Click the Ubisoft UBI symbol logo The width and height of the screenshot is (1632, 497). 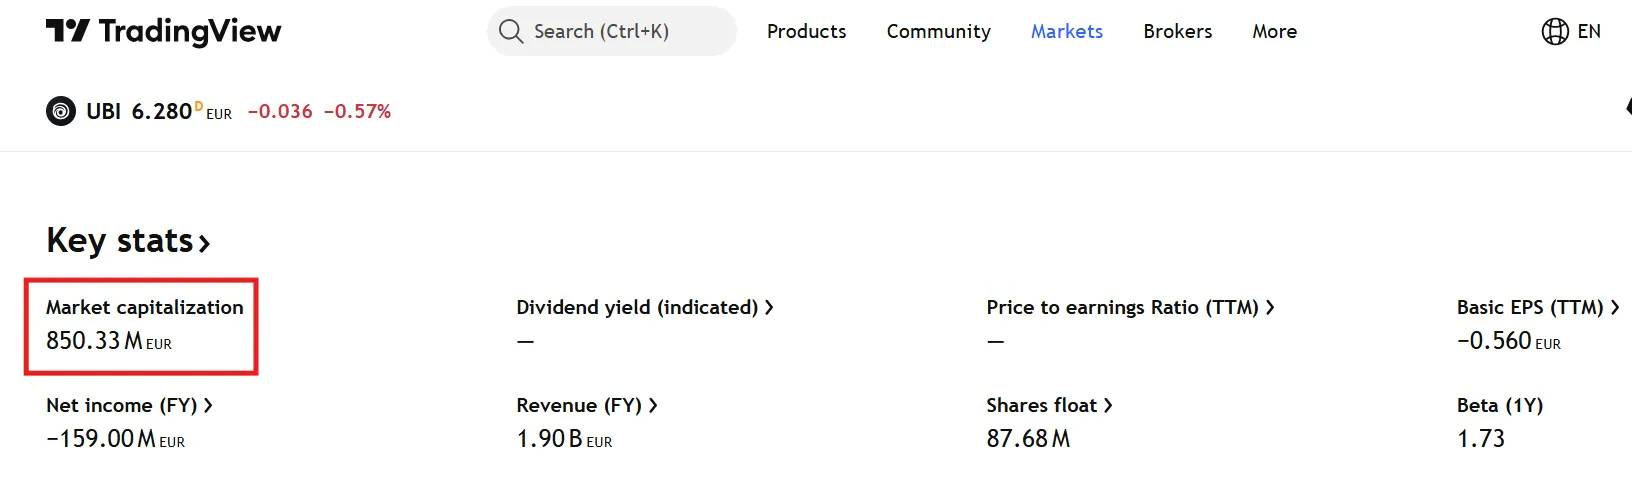[61, 111]
